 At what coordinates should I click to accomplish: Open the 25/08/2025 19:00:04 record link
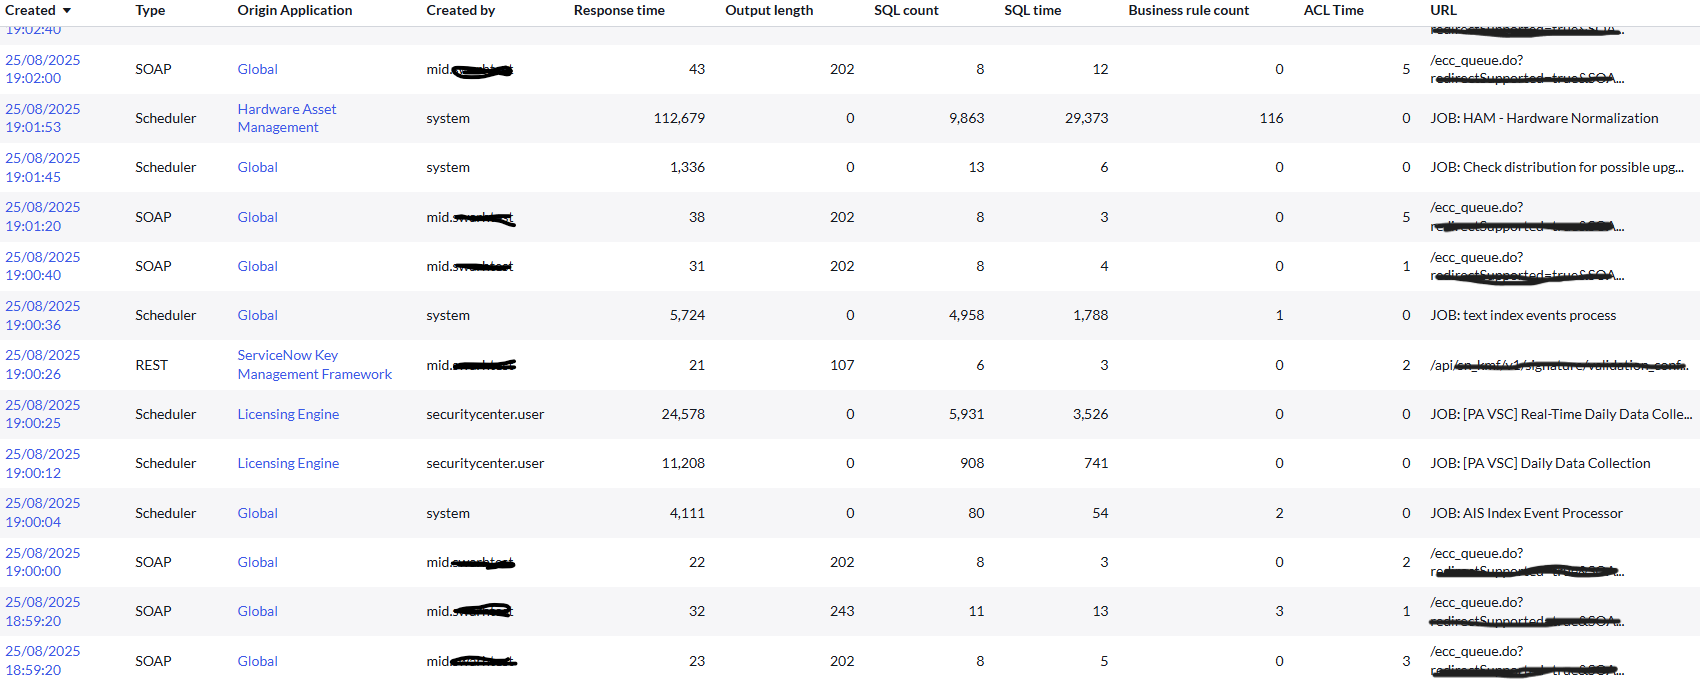(x=43, y=513)
